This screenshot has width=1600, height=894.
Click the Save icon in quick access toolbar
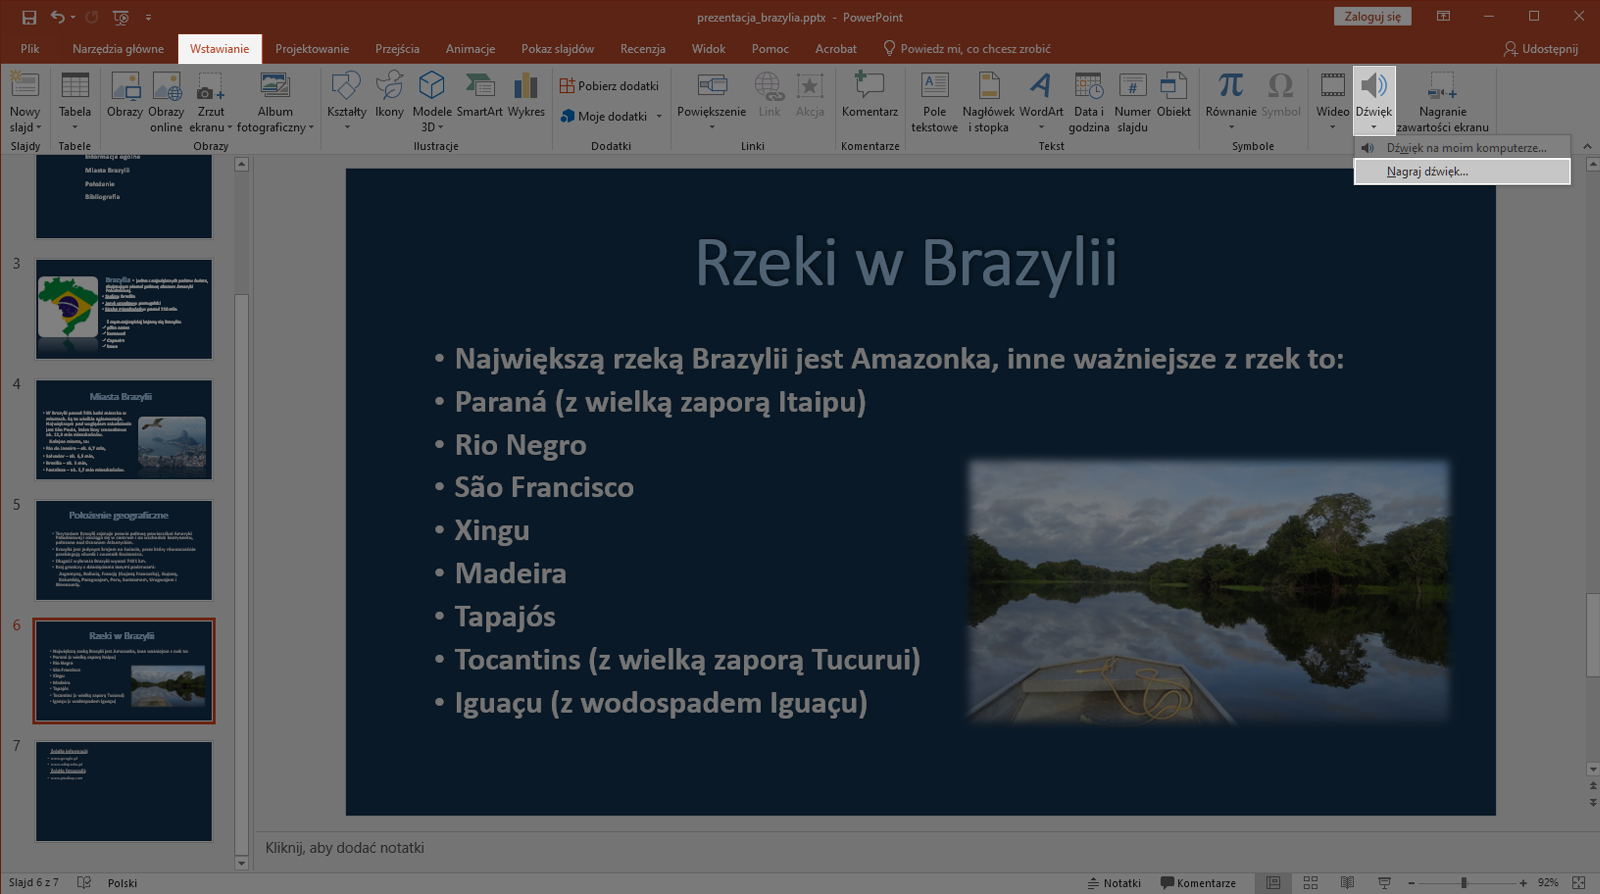click(29, 17)
